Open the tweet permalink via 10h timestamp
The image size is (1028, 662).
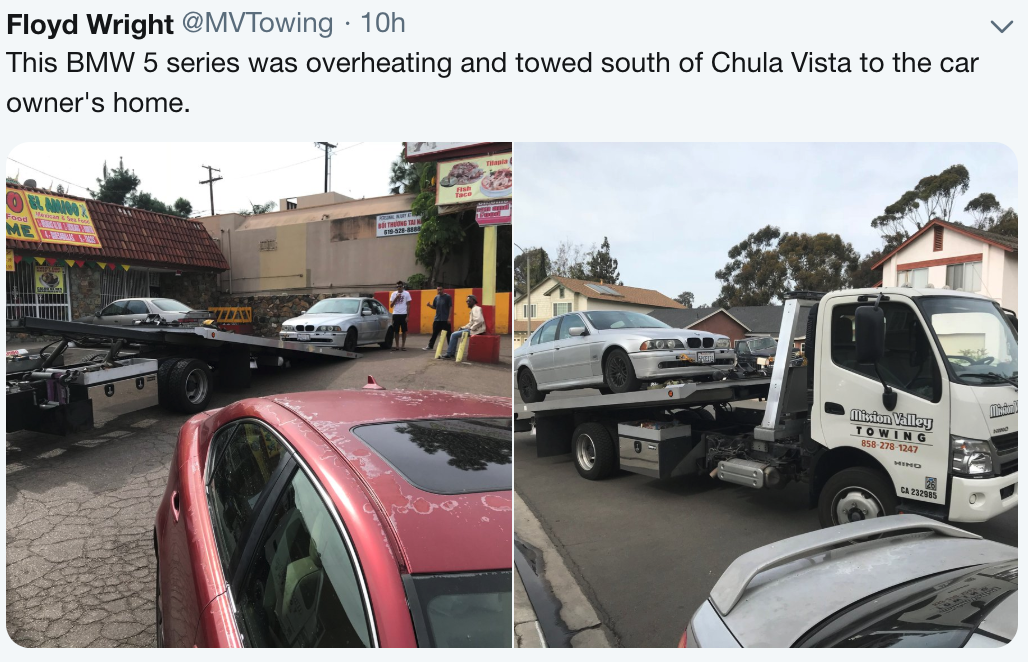click(383, 24)
